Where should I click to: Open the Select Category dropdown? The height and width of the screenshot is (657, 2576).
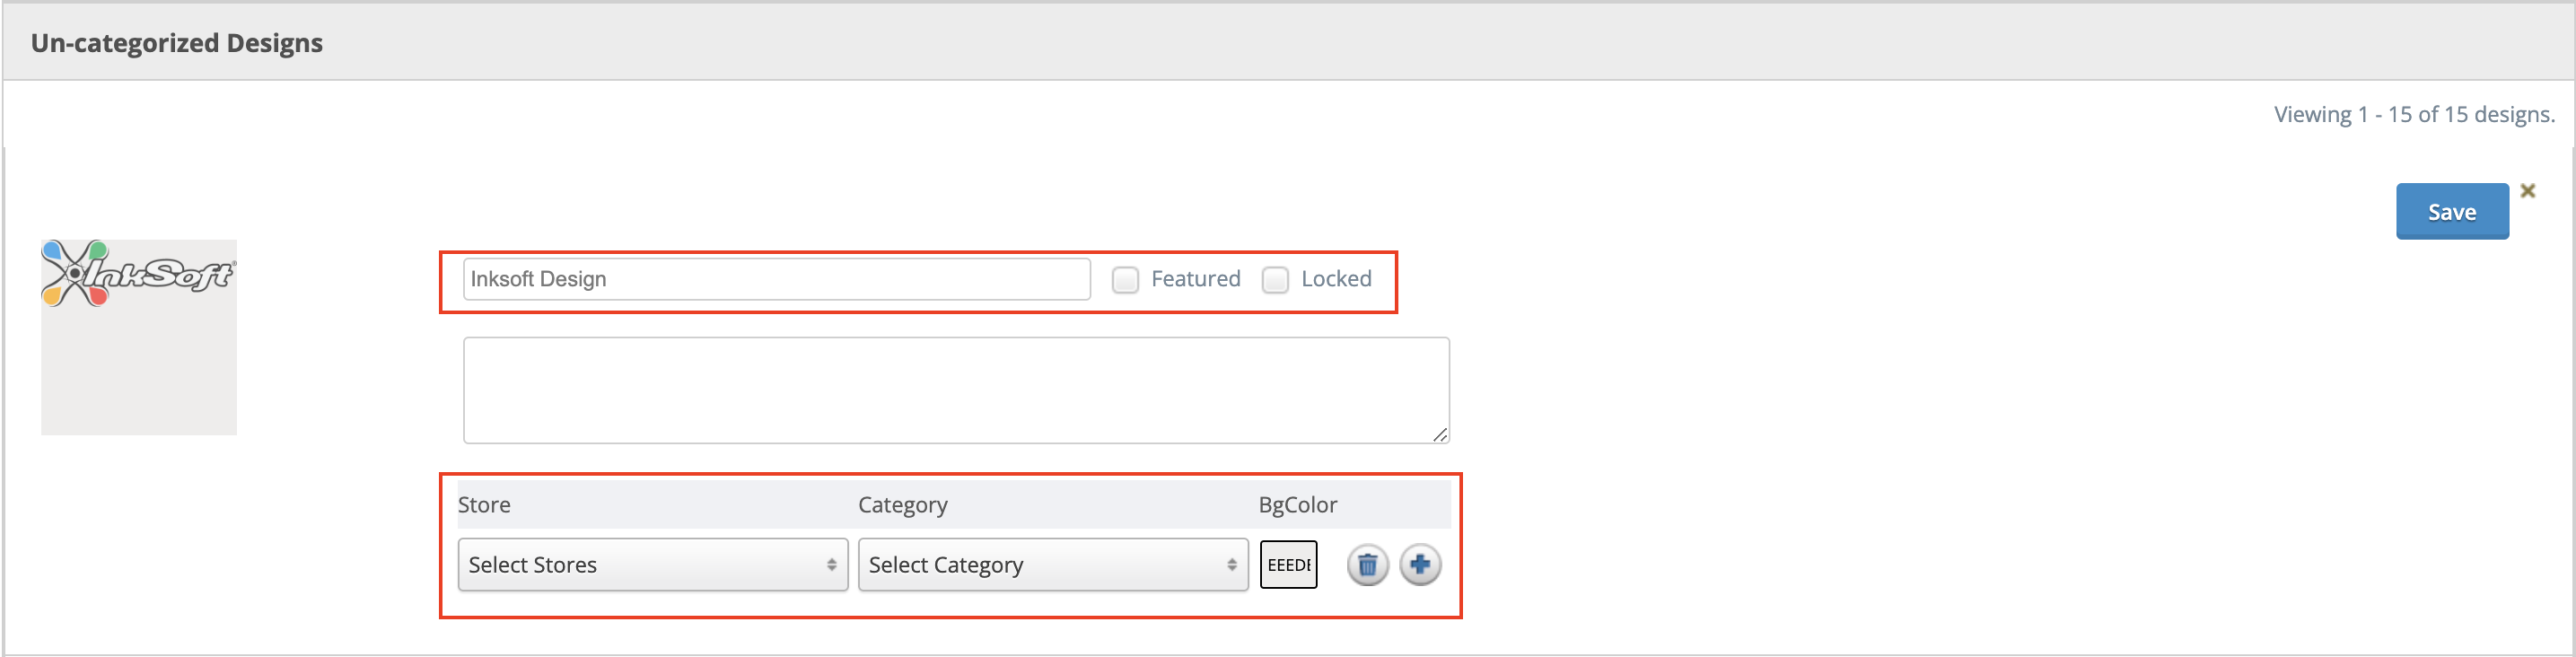pos(1052,565)
